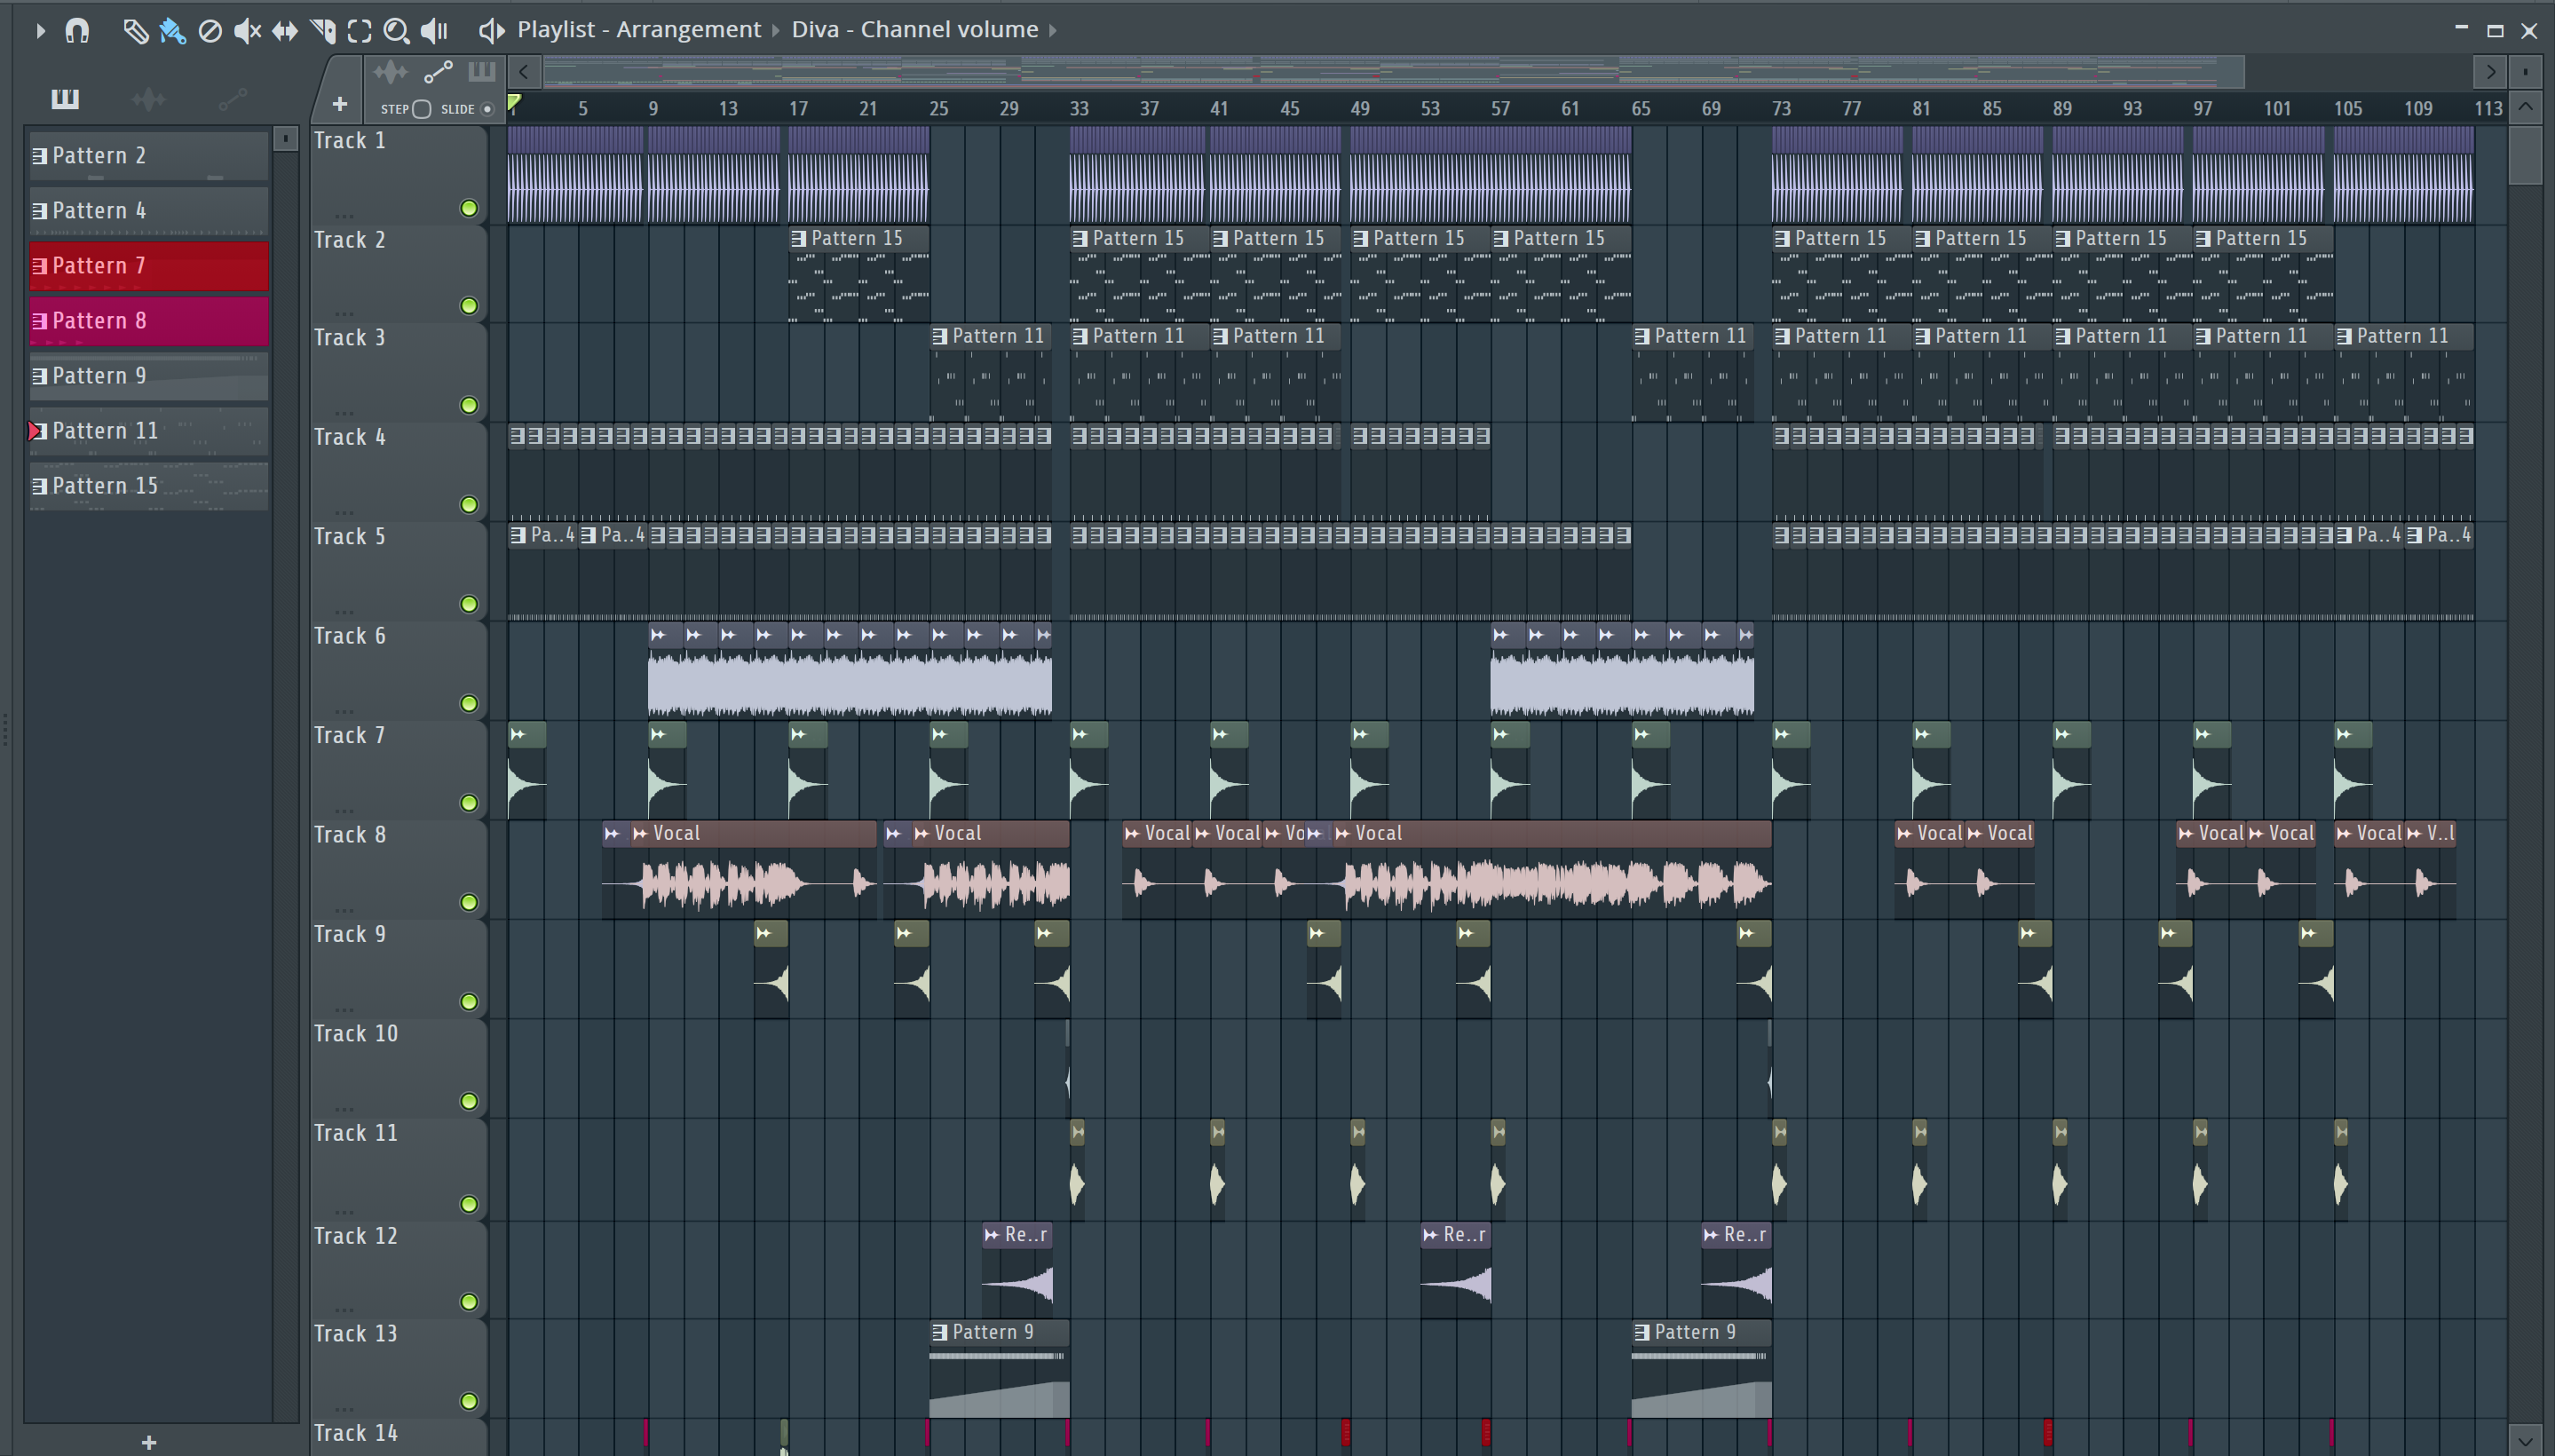Activate the Playback speaker tool

435,31
